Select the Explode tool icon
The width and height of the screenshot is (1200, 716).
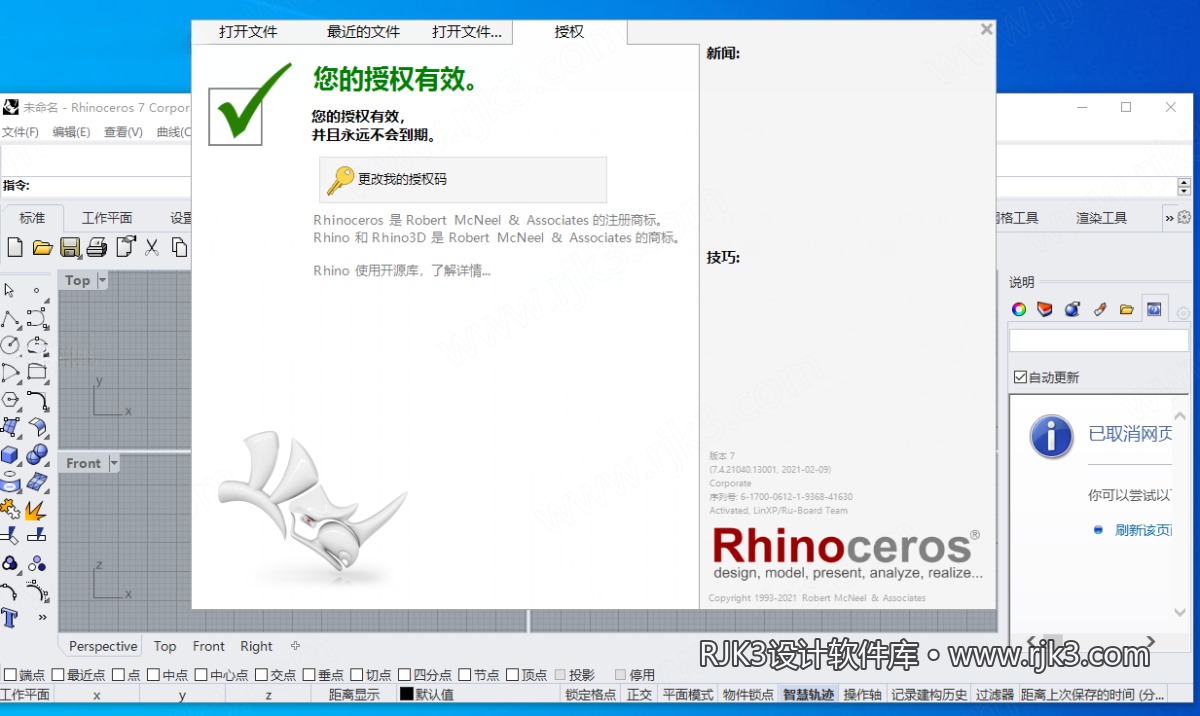(x=37, y=510)
